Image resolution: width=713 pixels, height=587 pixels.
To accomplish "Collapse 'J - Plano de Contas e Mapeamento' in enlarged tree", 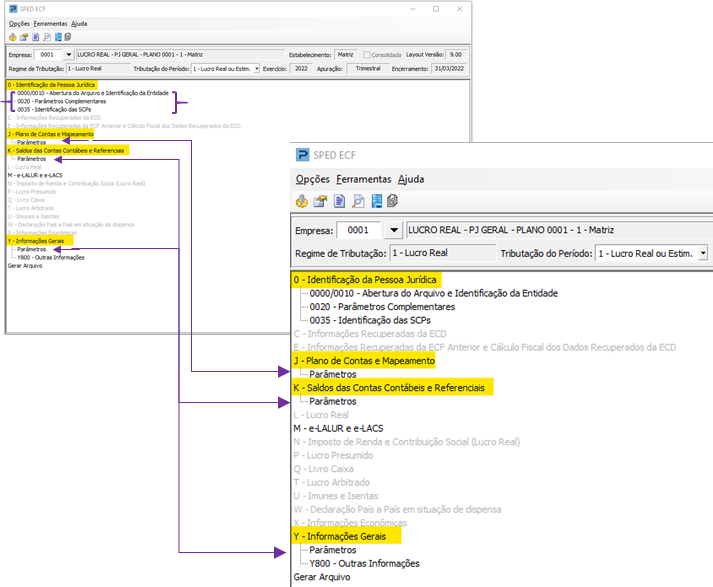I will point(364,361).
